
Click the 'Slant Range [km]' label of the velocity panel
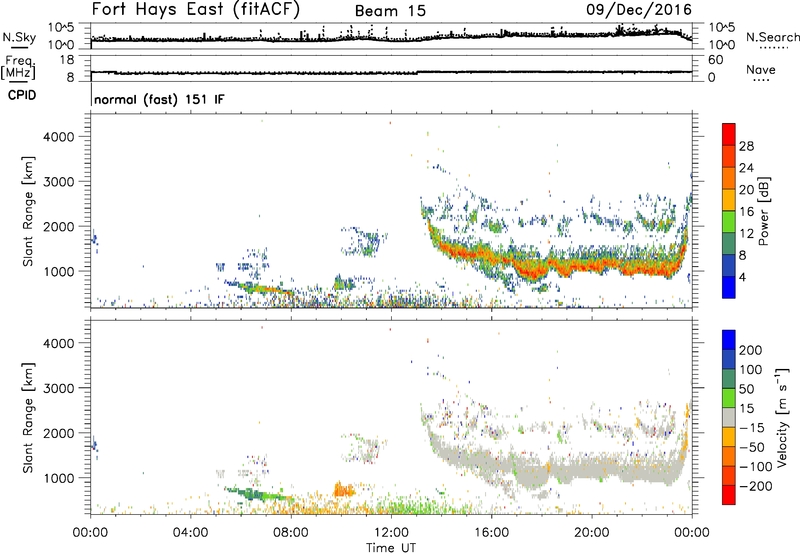pyautogui.click(x=28, y=417)
